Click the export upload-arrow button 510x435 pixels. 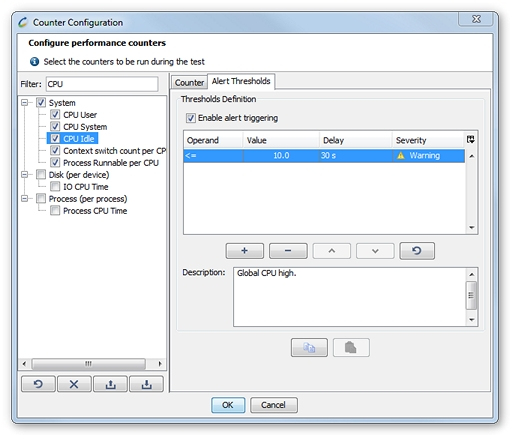(110, 384)
